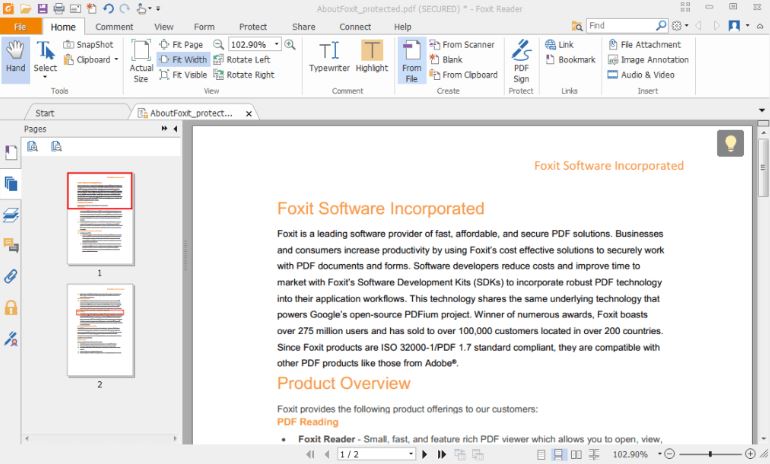Expand the document tabs list arrow

coord(762,110)
